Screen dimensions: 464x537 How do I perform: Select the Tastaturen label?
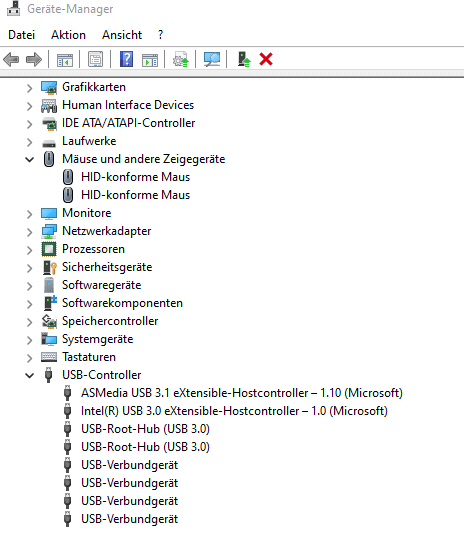click(x=89, y=357)
